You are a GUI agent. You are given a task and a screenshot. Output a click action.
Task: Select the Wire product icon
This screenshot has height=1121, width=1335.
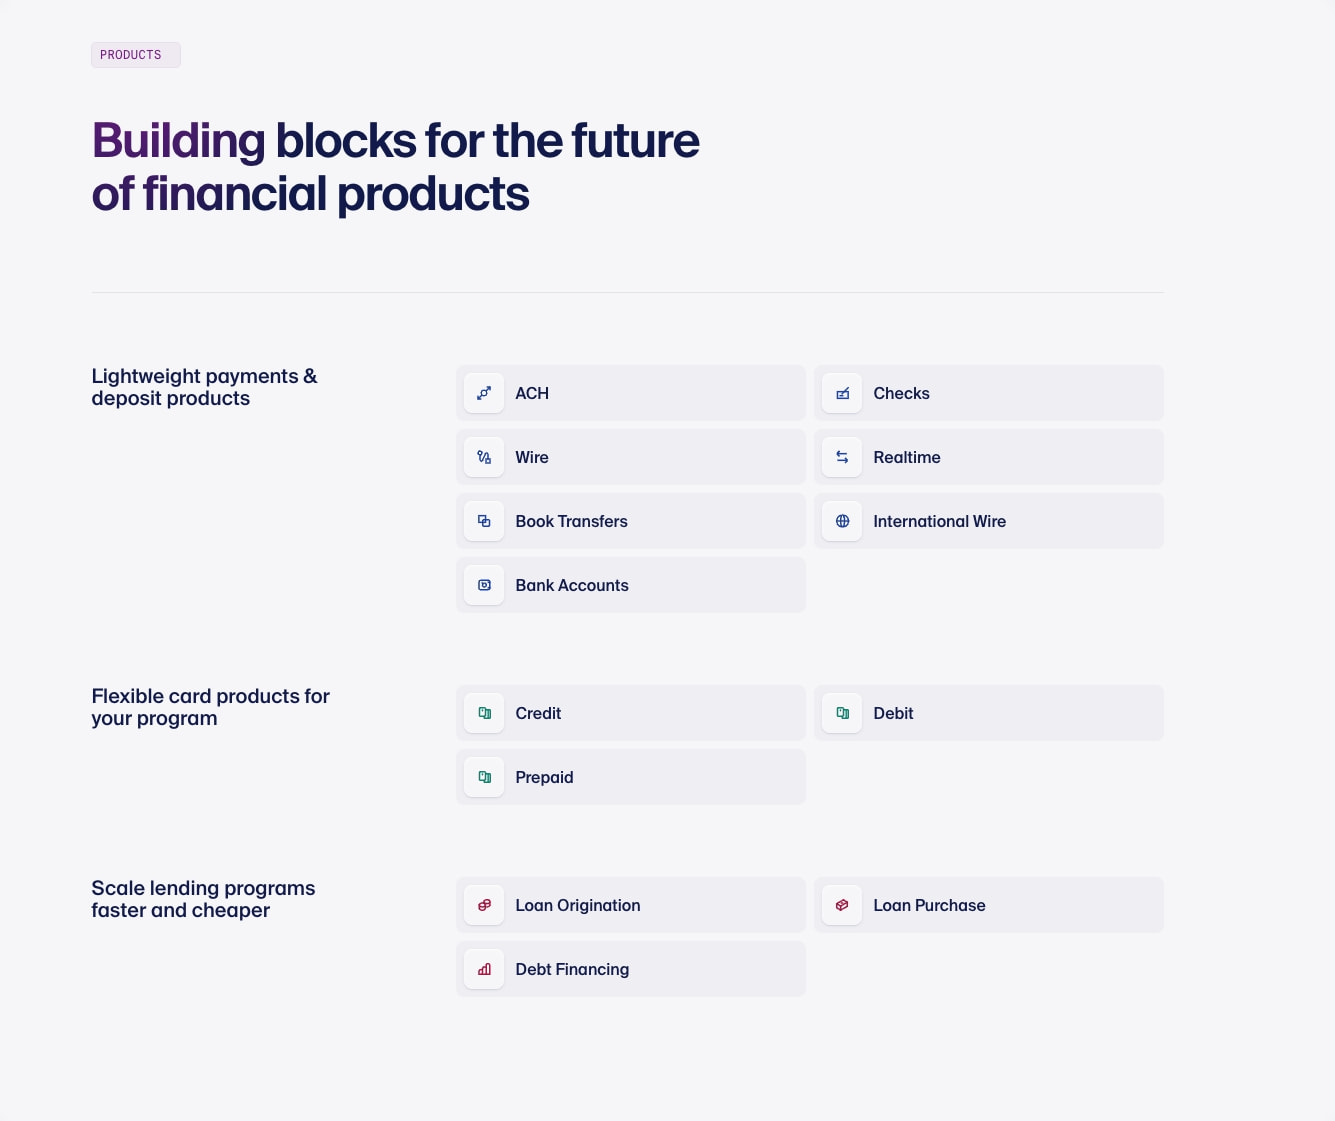(x=484, y=457)
